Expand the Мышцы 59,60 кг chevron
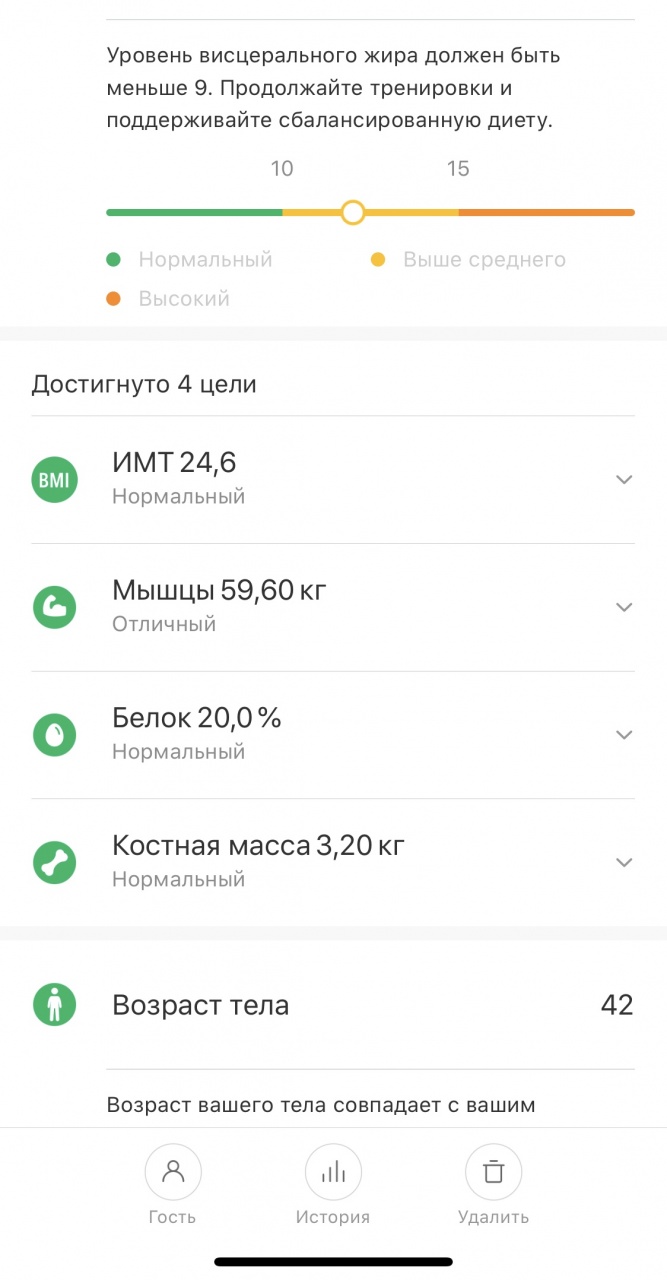This screenshot has width=667, height=1280. coord(624,607)
